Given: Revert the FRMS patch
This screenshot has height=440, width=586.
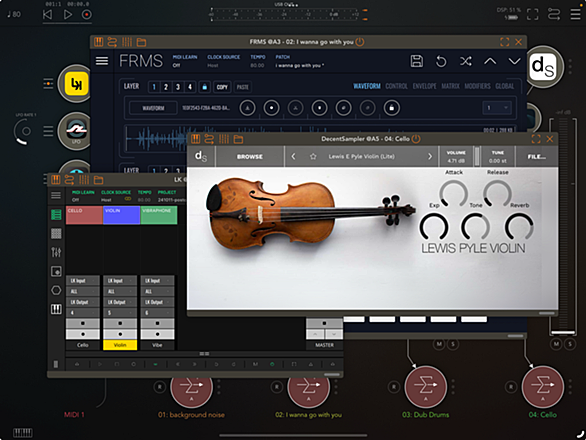Looking at the screenshot, I should (x=441, y=61).
